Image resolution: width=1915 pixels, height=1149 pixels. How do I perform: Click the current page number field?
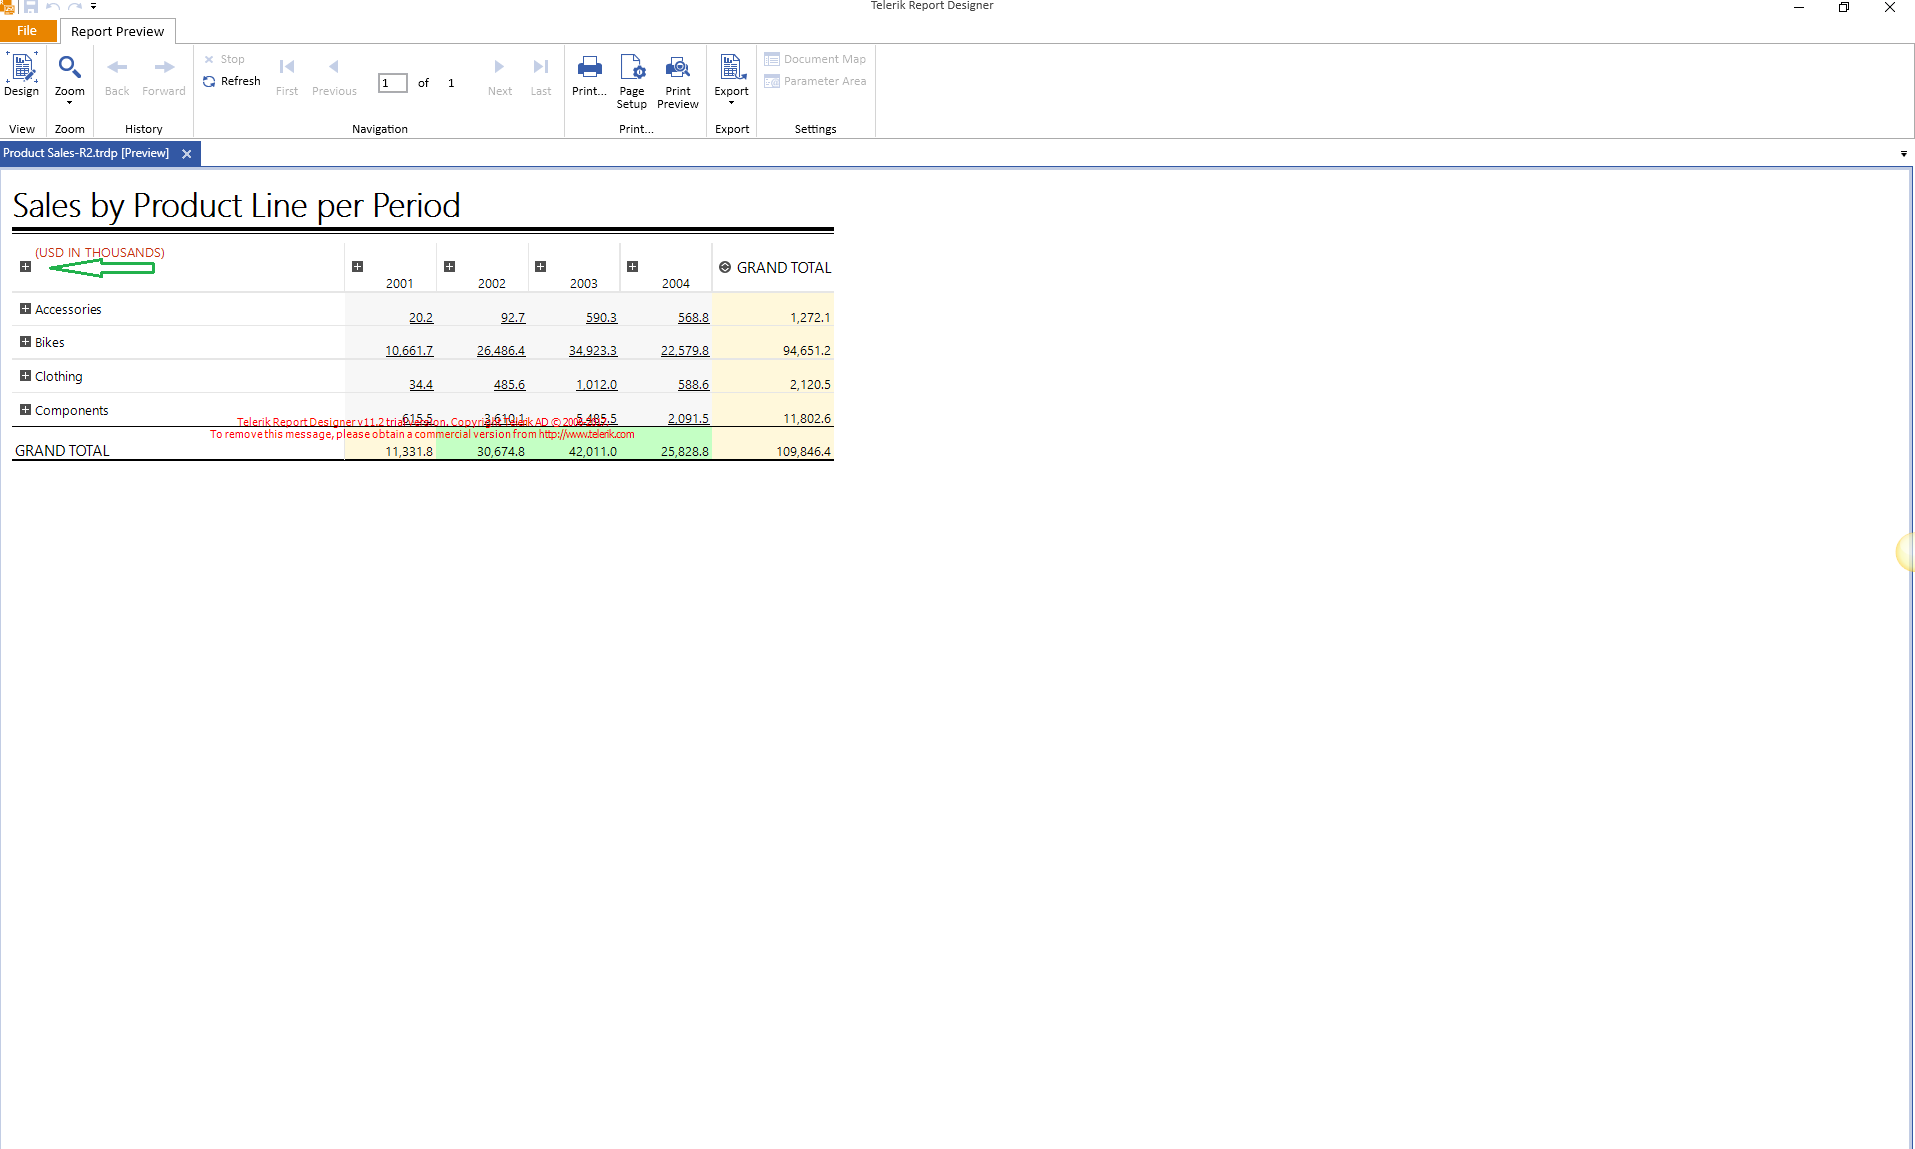tap(393, 83)
